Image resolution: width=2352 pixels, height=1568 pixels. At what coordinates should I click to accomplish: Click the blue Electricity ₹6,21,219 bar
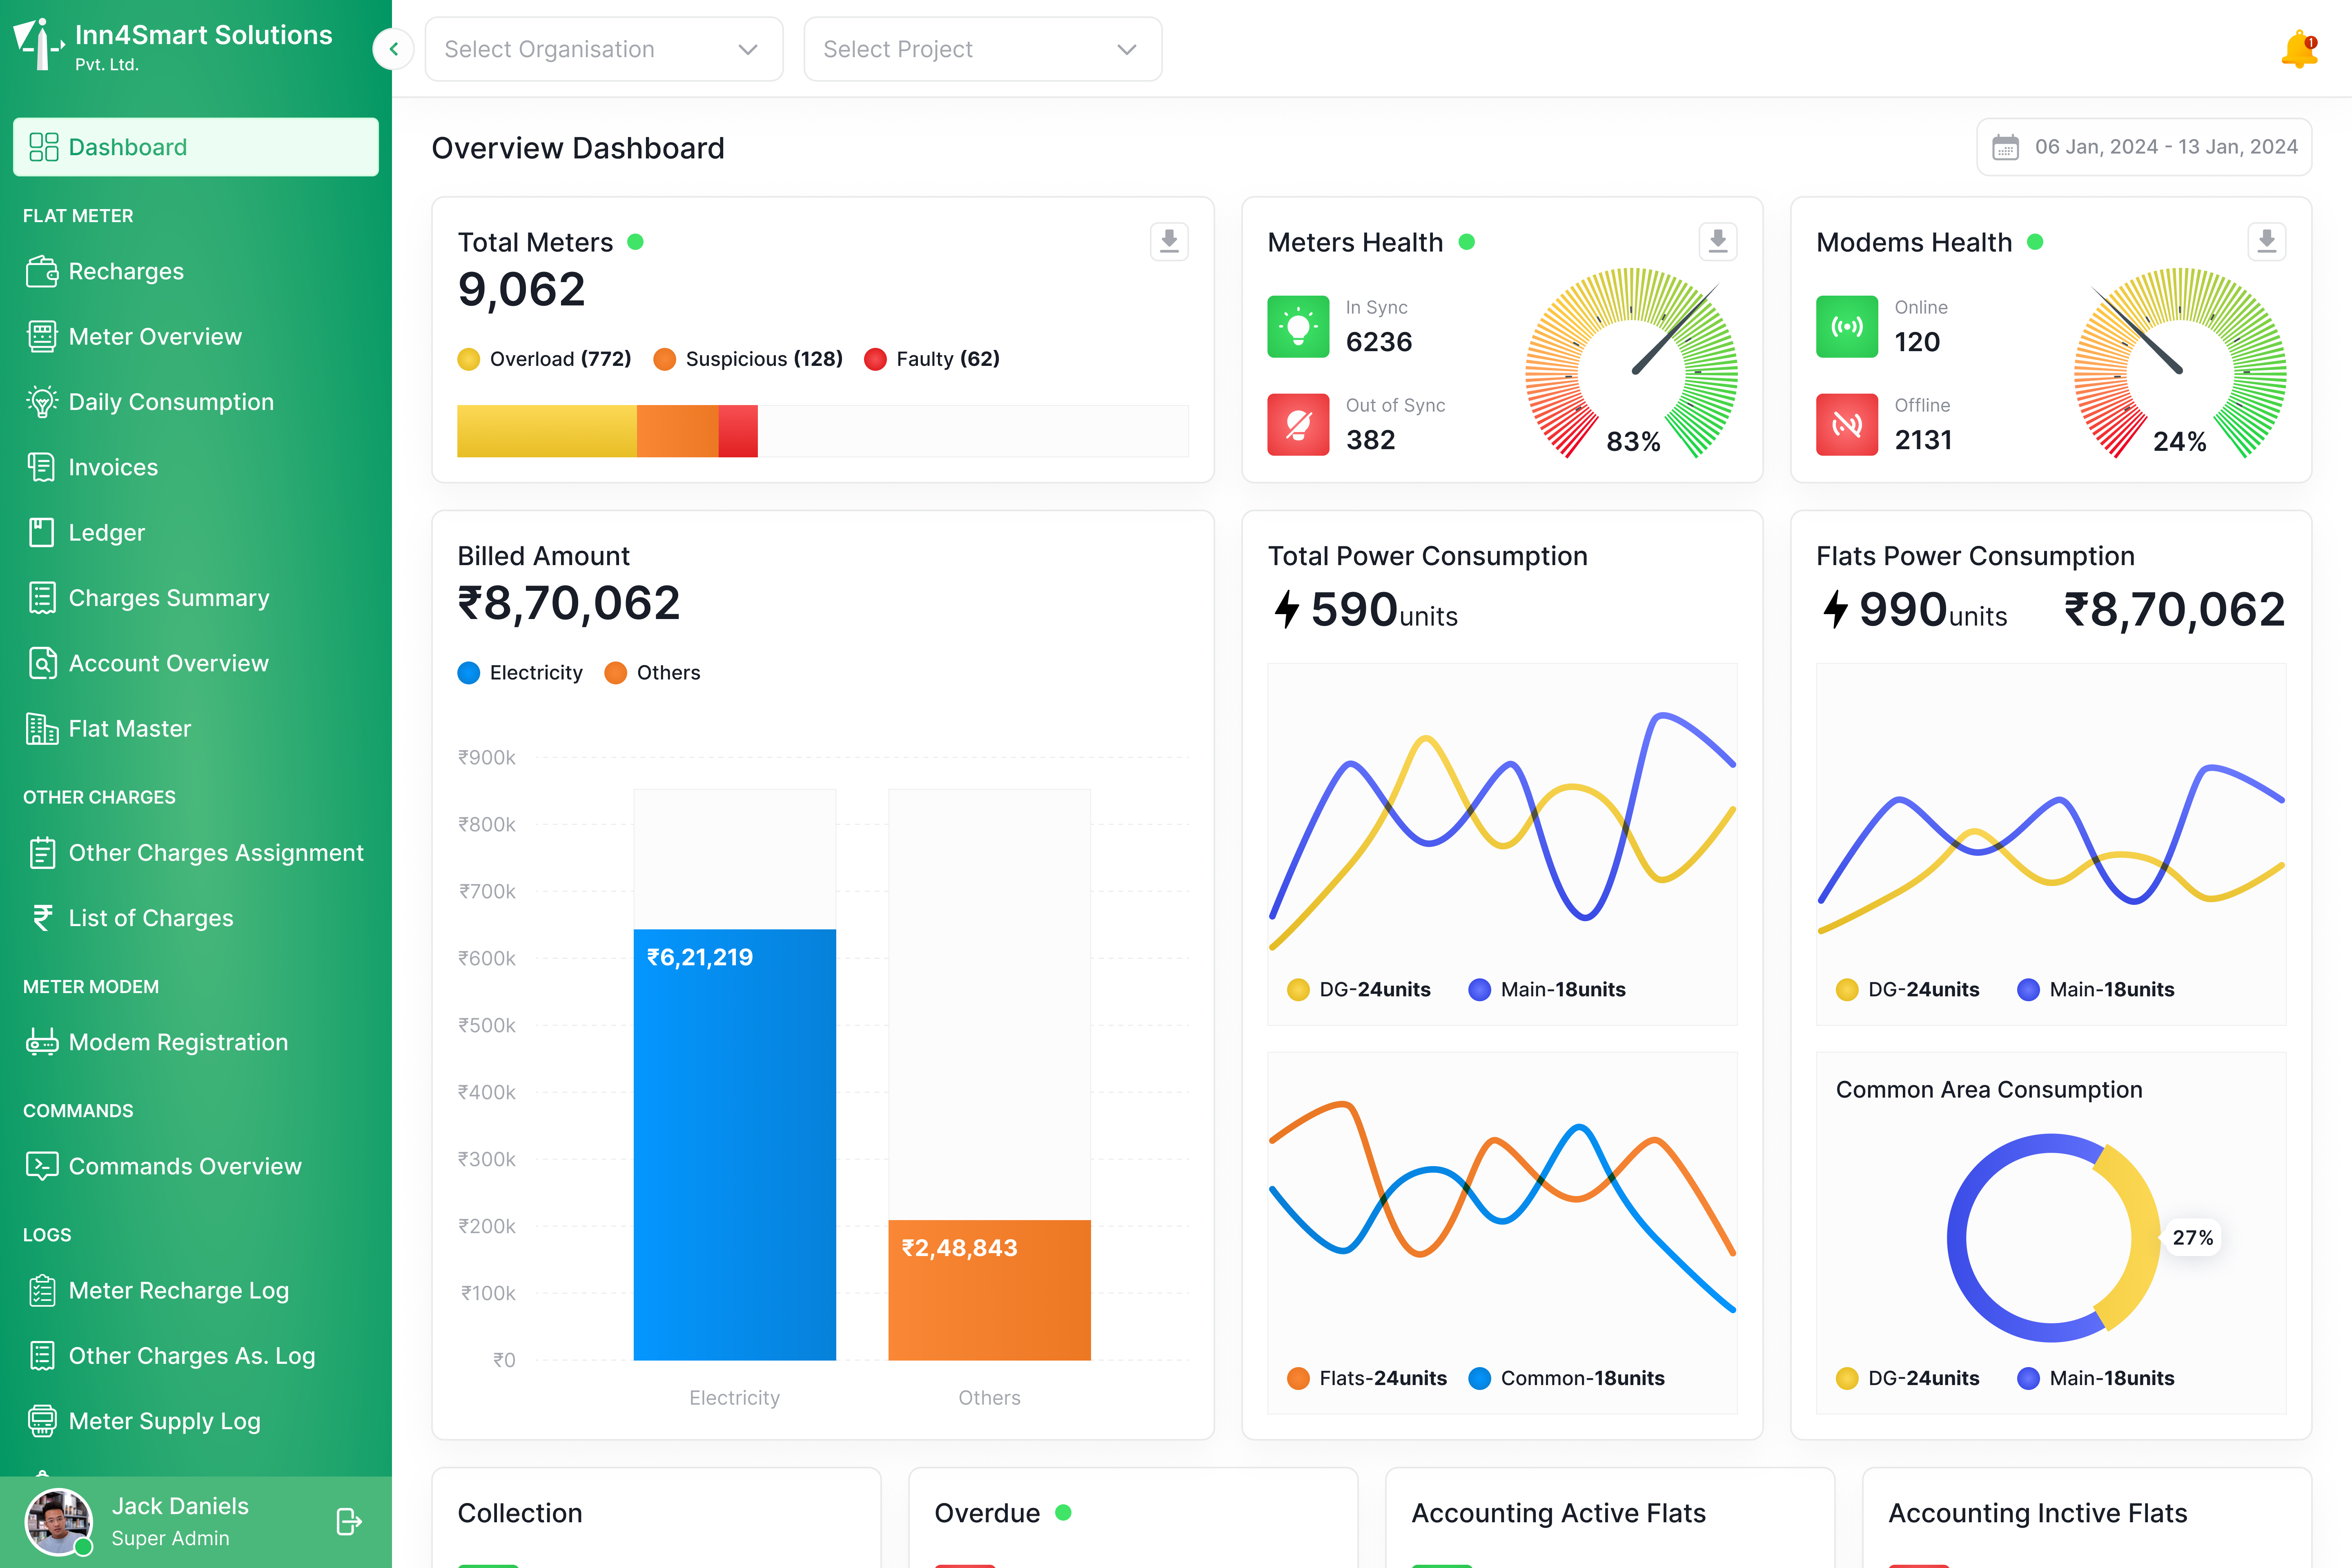point(735,1144)
